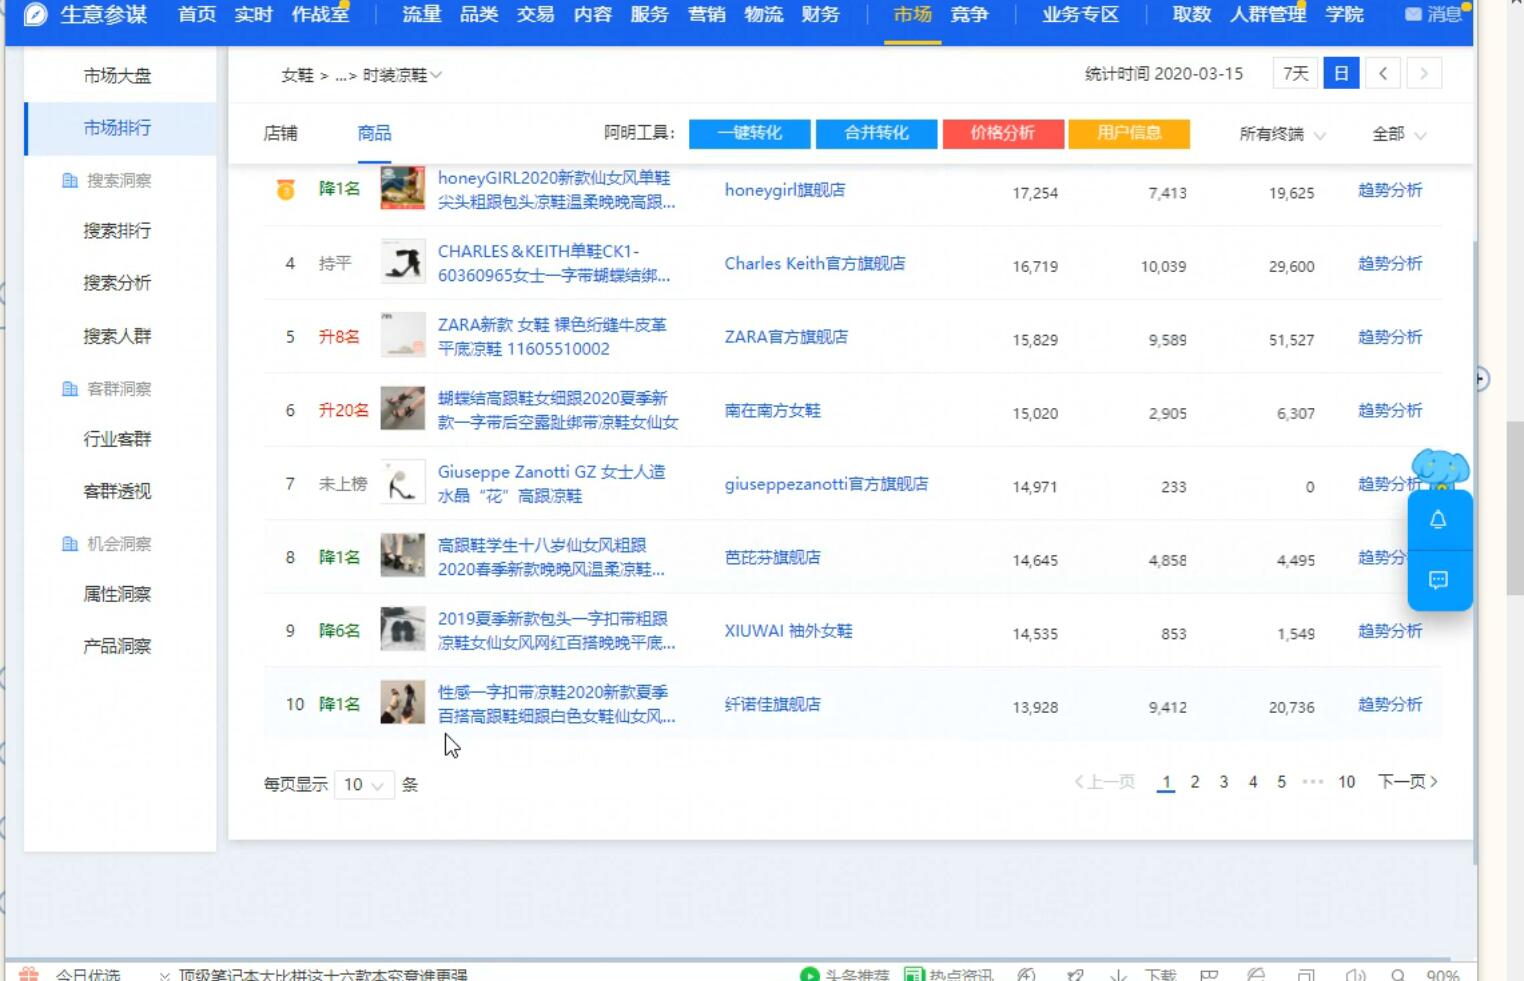Click the notification bell floating icon
1524x981 pixels.
click(1438, 520)
